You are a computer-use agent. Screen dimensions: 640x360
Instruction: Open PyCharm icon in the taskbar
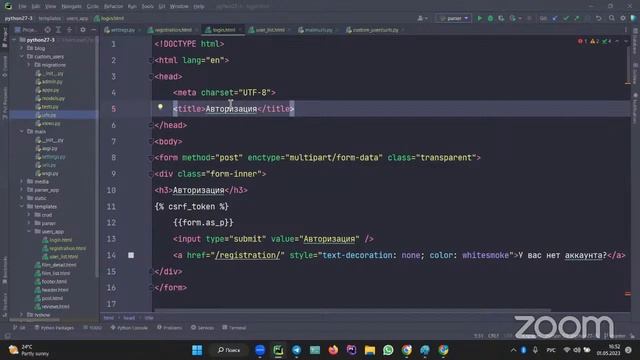pos(278,350)
